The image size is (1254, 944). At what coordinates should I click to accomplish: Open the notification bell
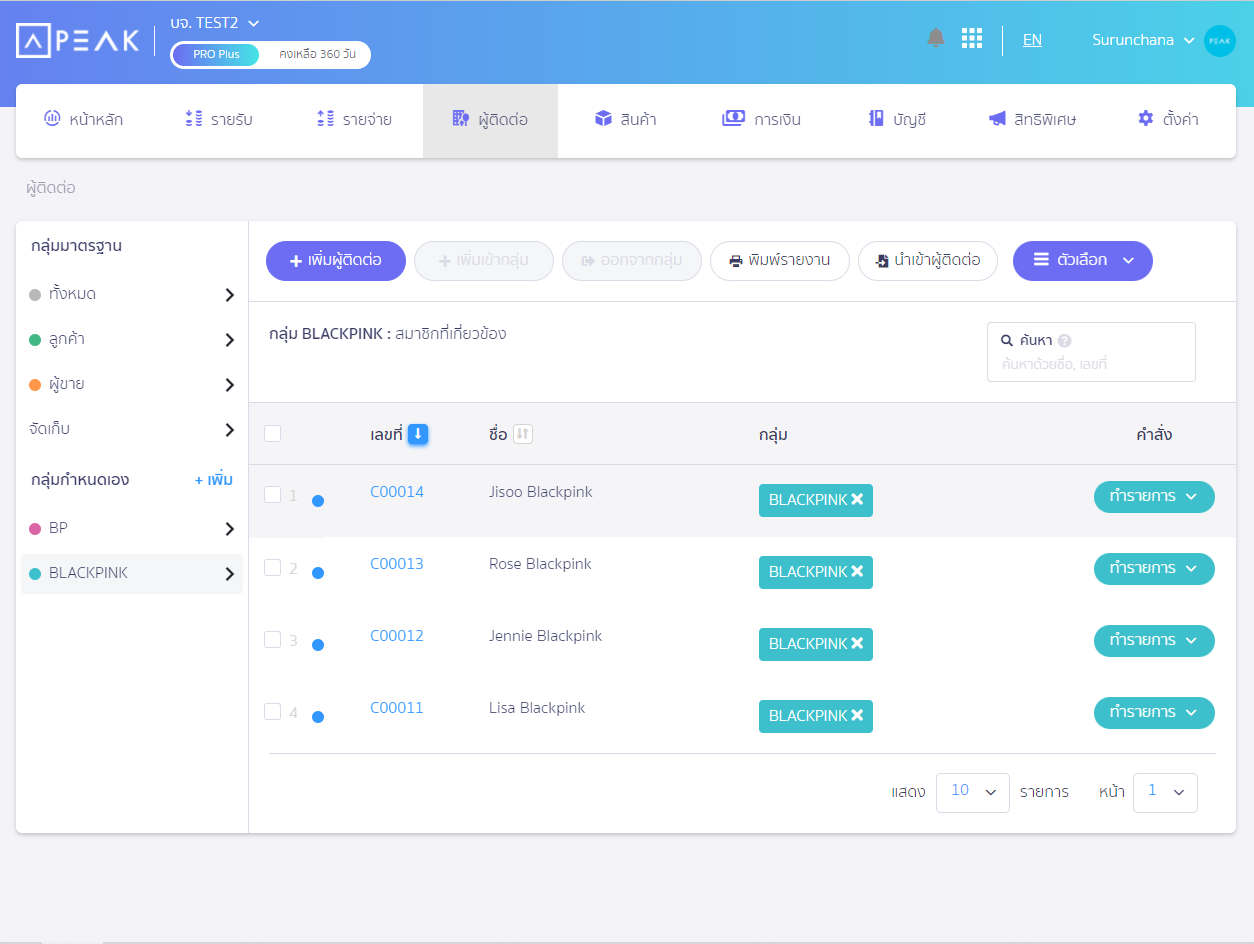[936, 38]
